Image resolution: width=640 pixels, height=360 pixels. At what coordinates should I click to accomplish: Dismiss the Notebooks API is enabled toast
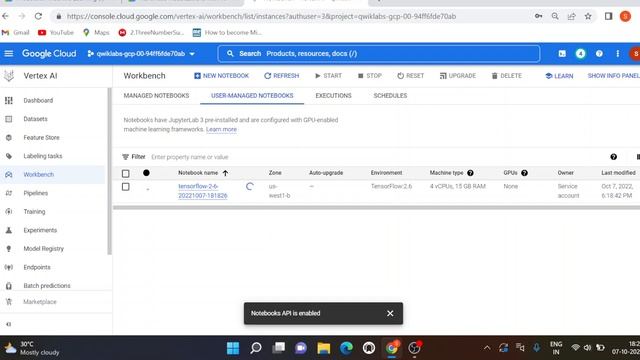[390, 313]
